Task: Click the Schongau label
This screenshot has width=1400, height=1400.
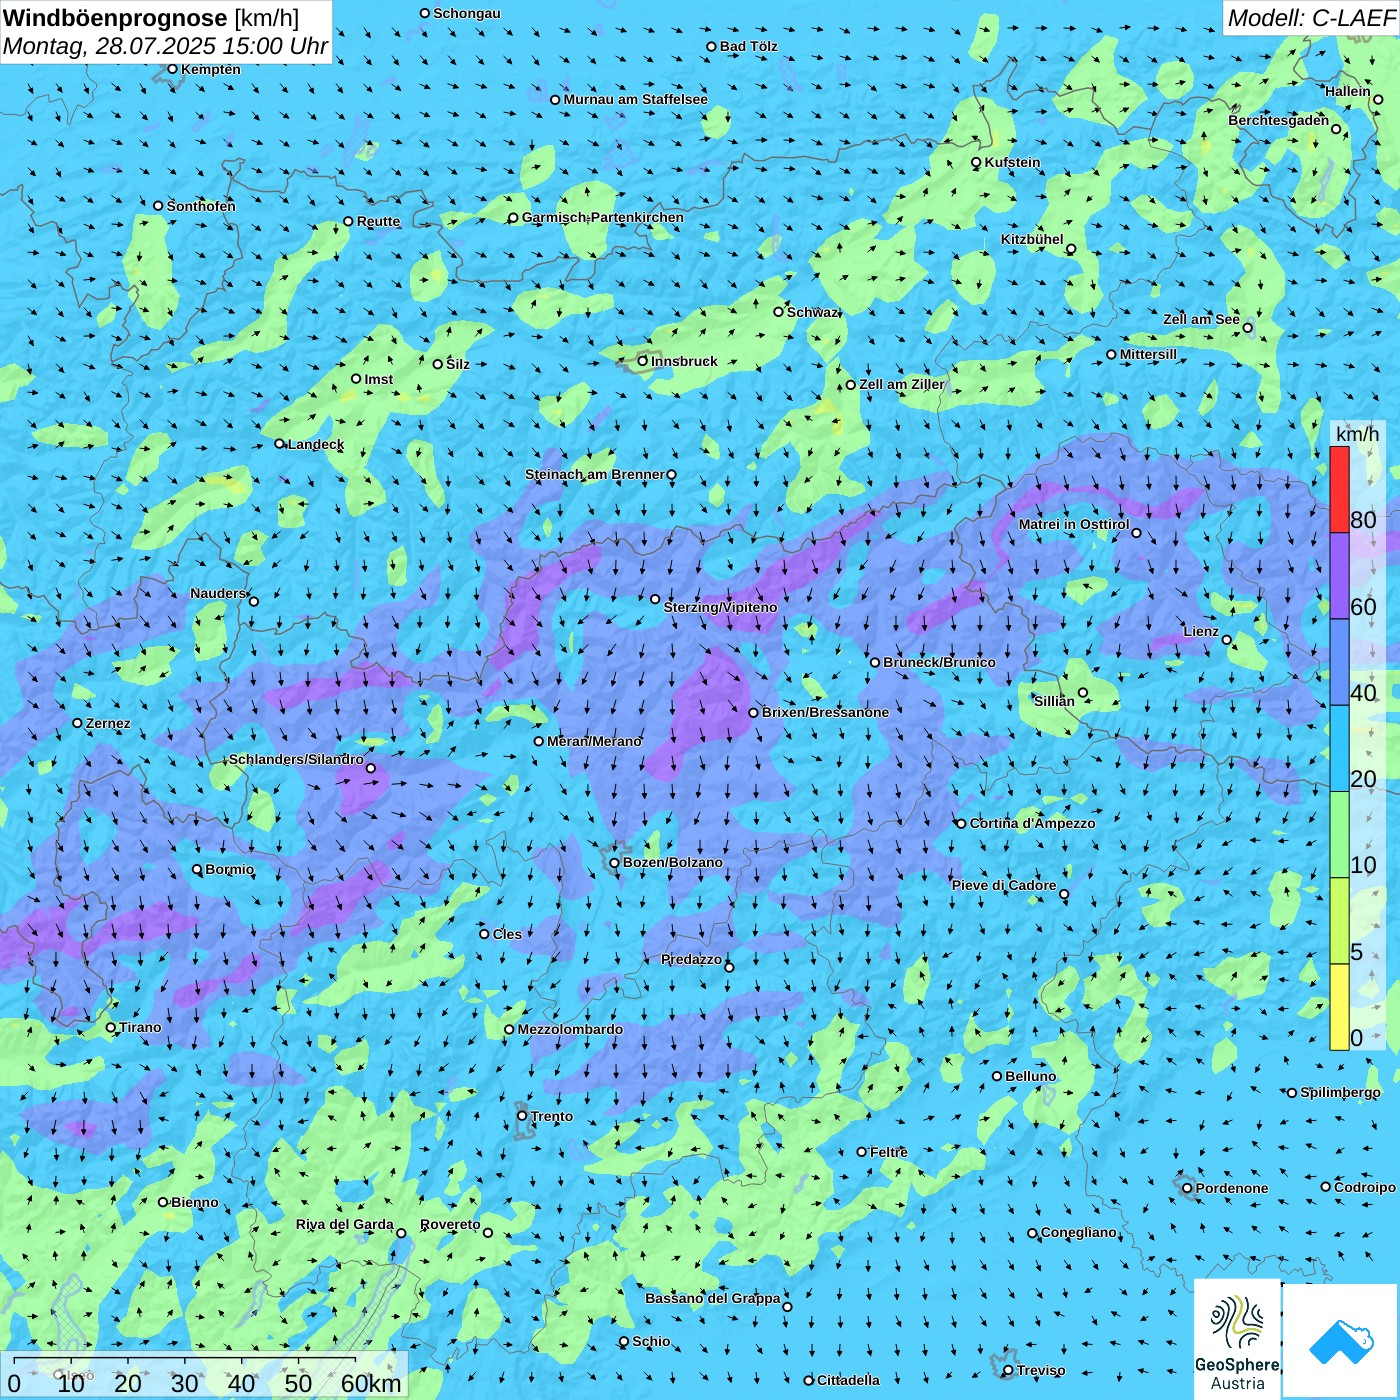Action: click(467, 13)
